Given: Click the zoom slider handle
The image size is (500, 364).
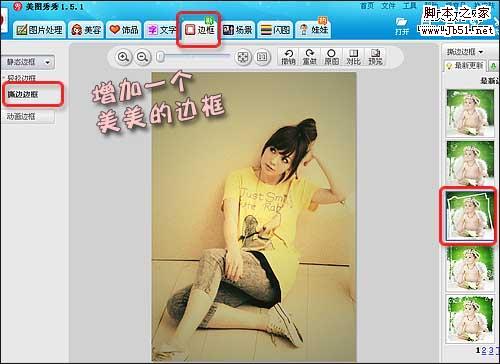Looking at the screenshot, I should click(x=161, y=57).
